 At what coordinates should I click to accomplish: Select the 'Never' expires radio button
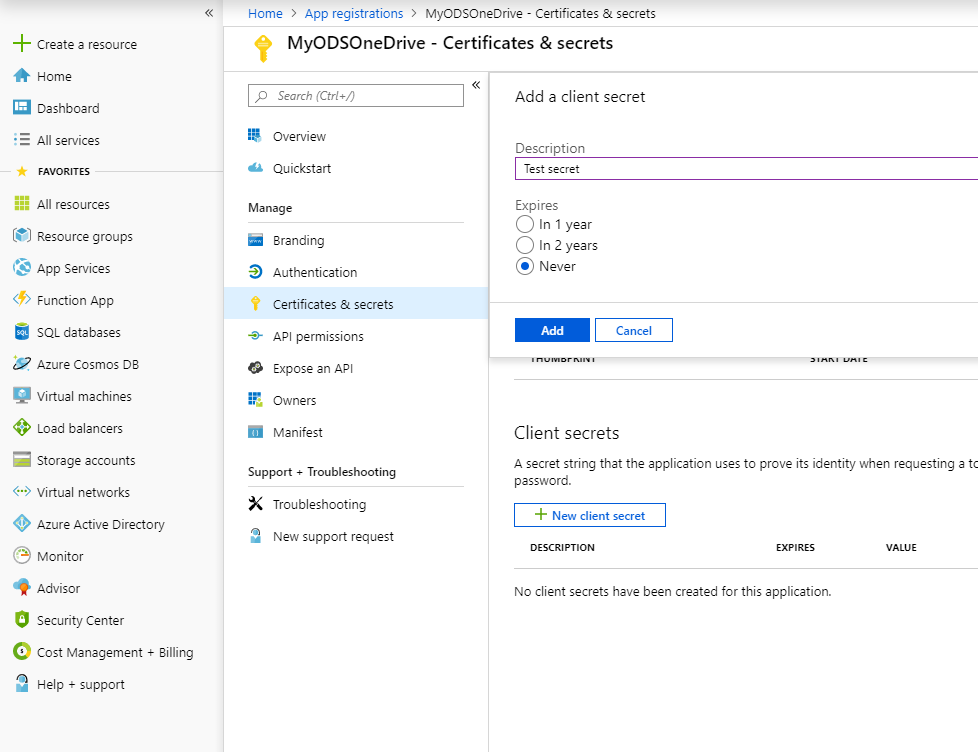pos(525,266)
